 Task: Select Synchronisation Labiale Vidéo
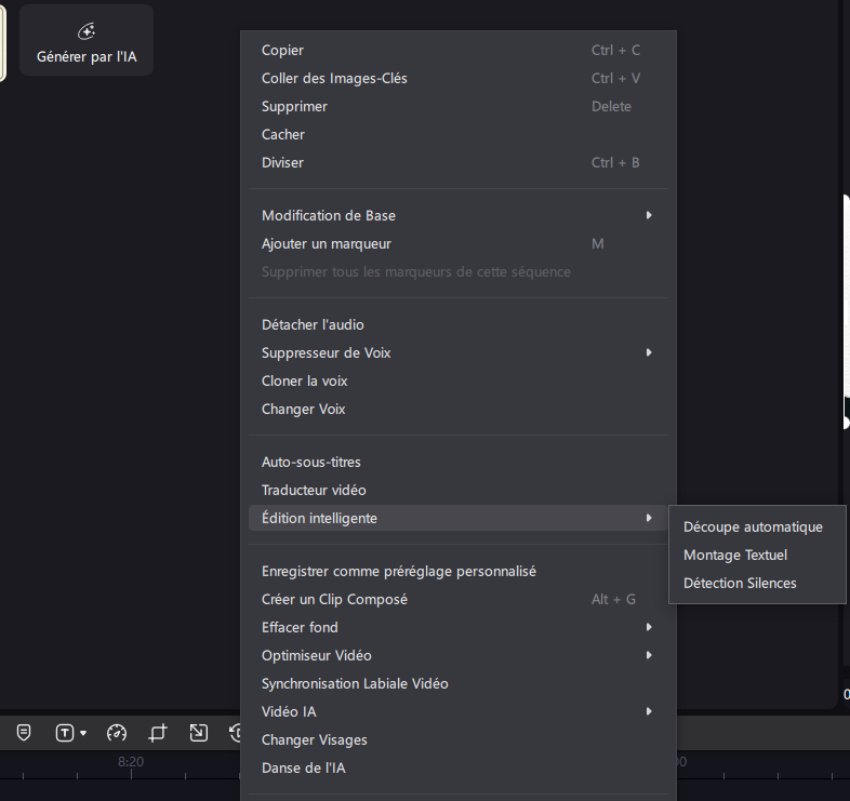click(458, 684)
